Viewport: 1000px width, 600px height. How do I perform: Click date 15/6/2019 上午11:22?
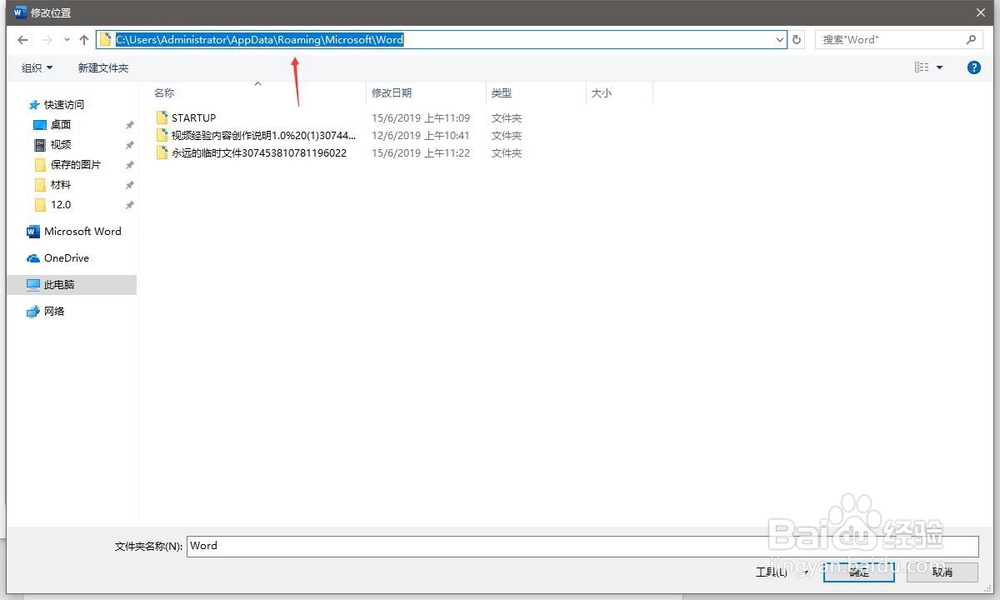[x=421, y=153]
